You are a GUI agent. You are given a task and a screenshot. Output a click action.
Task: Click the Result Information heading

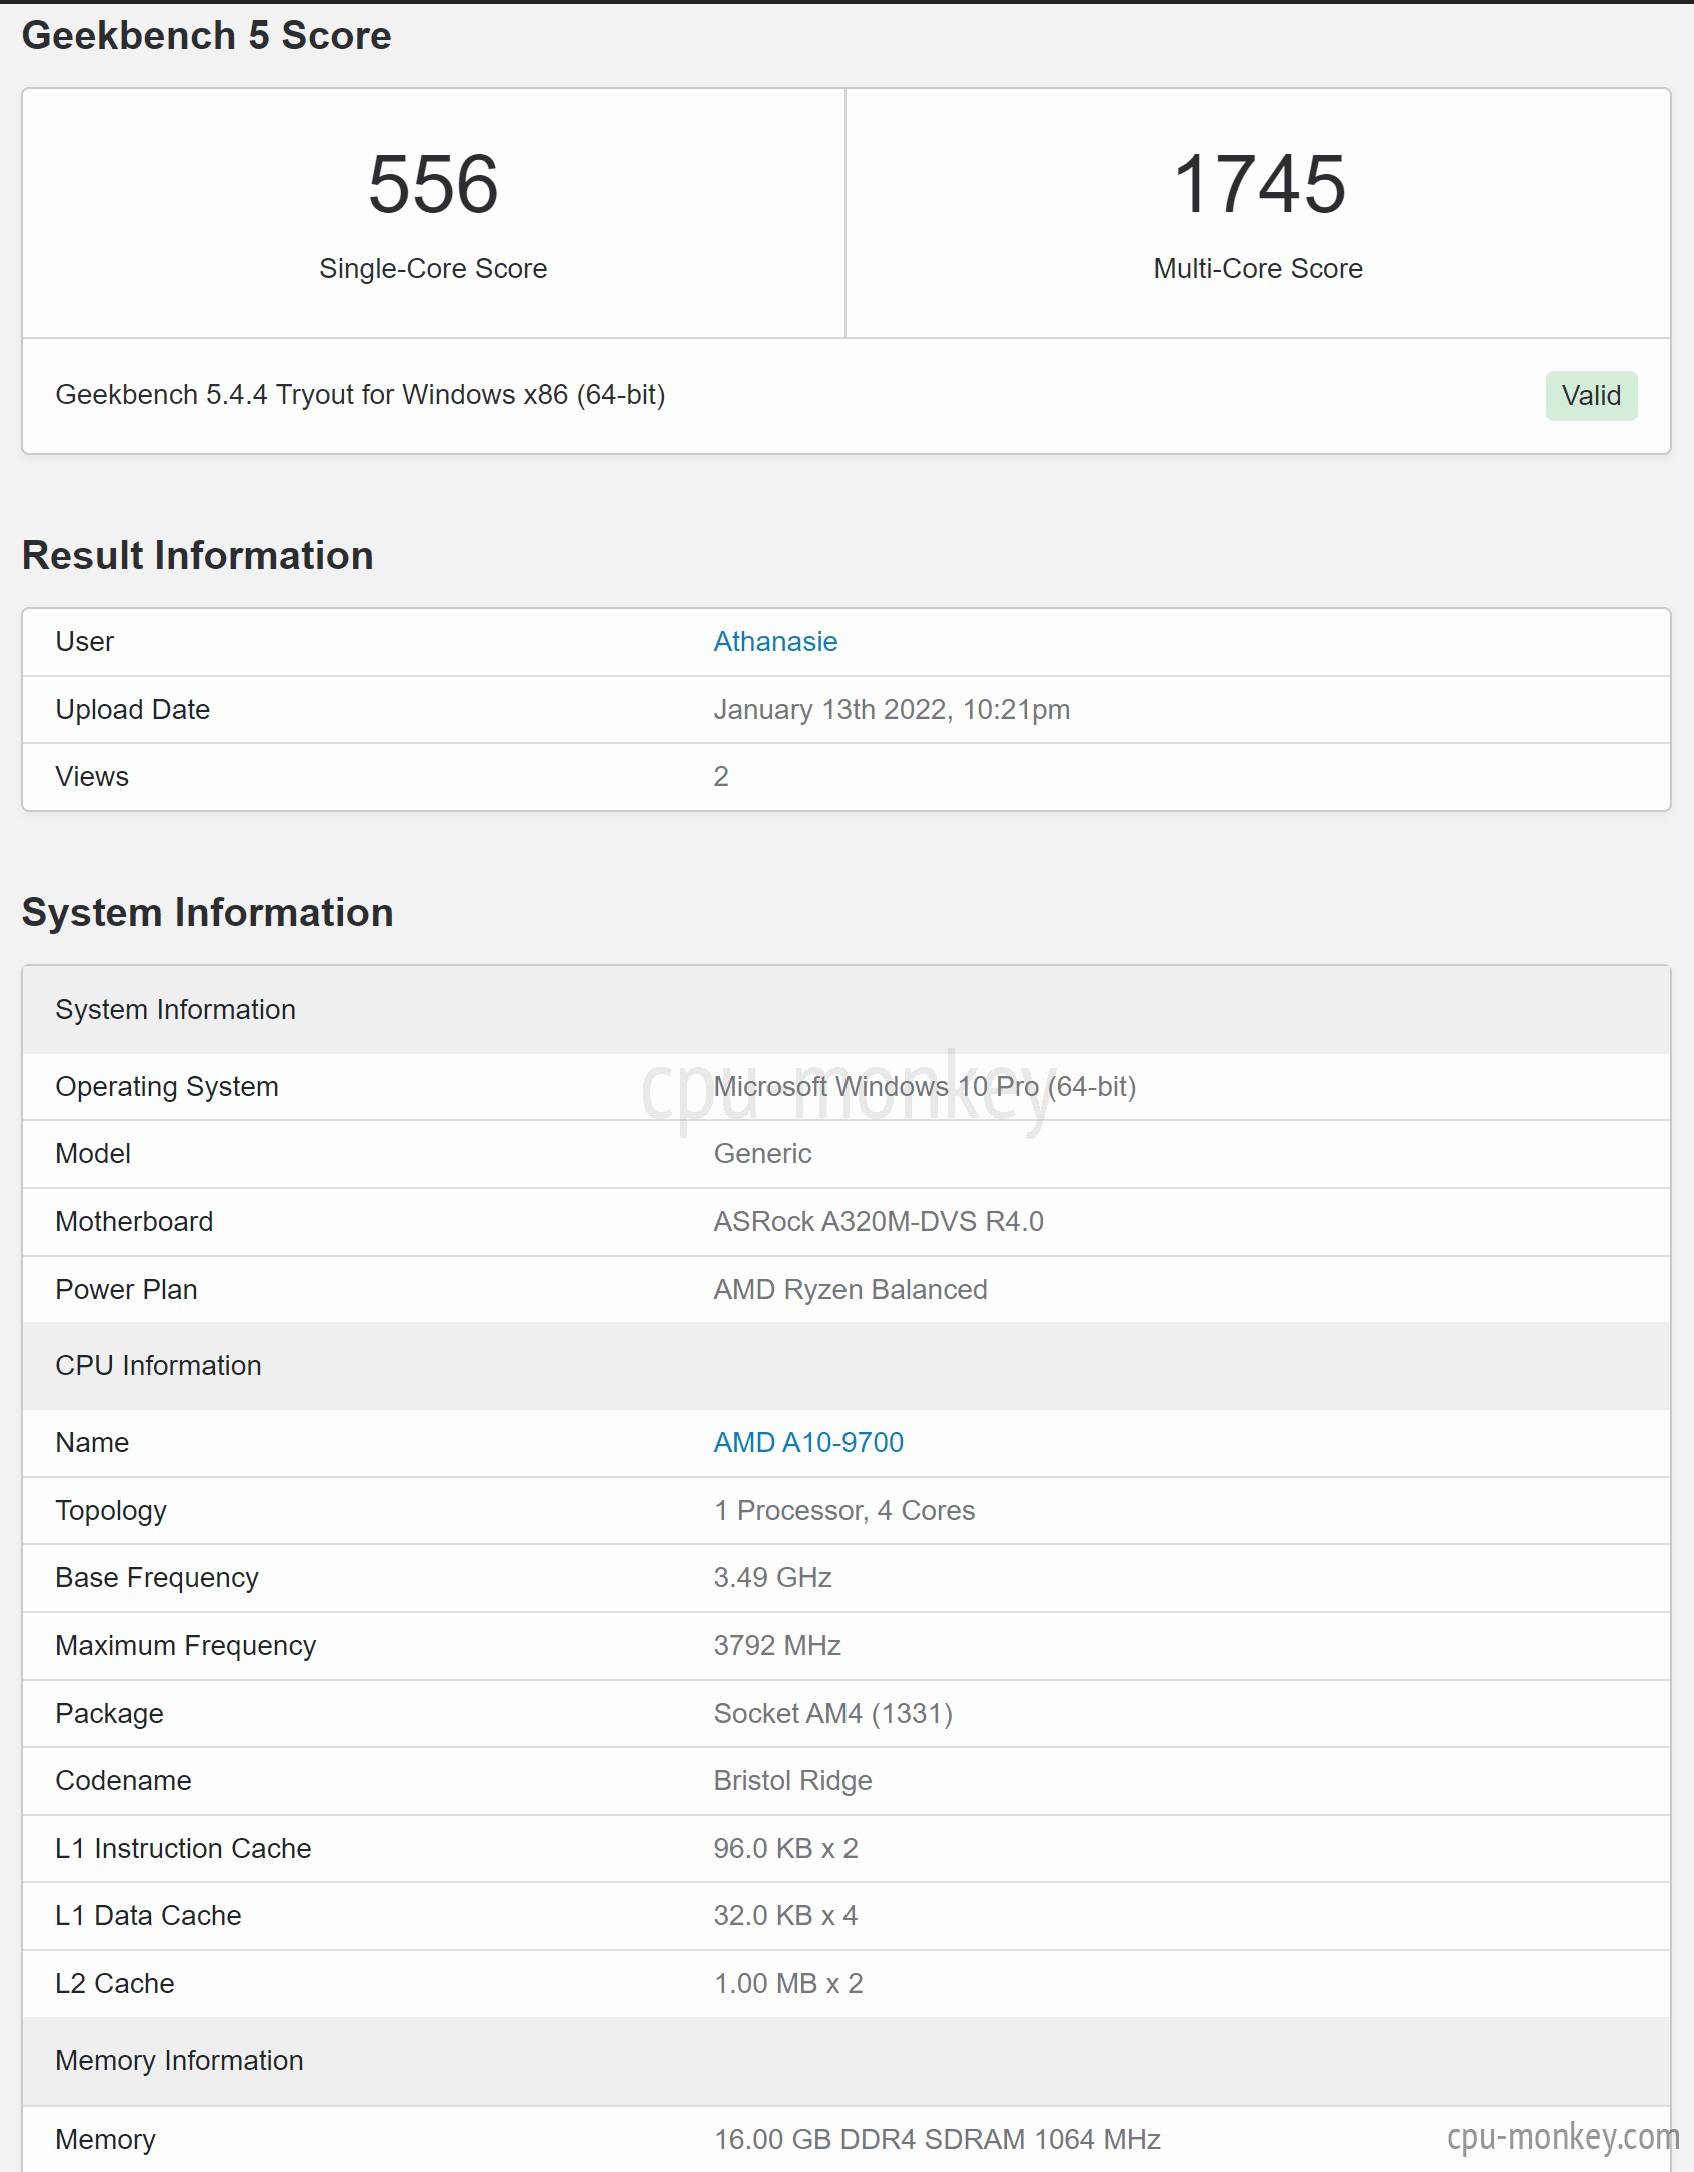point(198,556)
